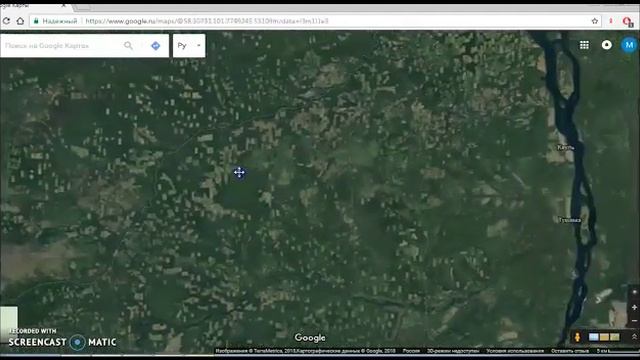Click the 'Россия' footer link

pyautogui.click(x=411, y=351)
